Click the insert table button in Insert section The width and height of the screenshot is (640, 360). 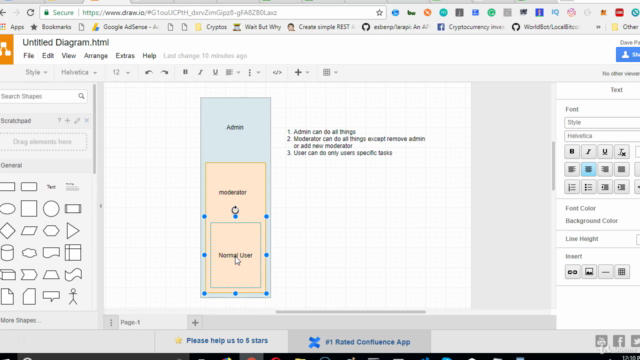coord(622,272)
